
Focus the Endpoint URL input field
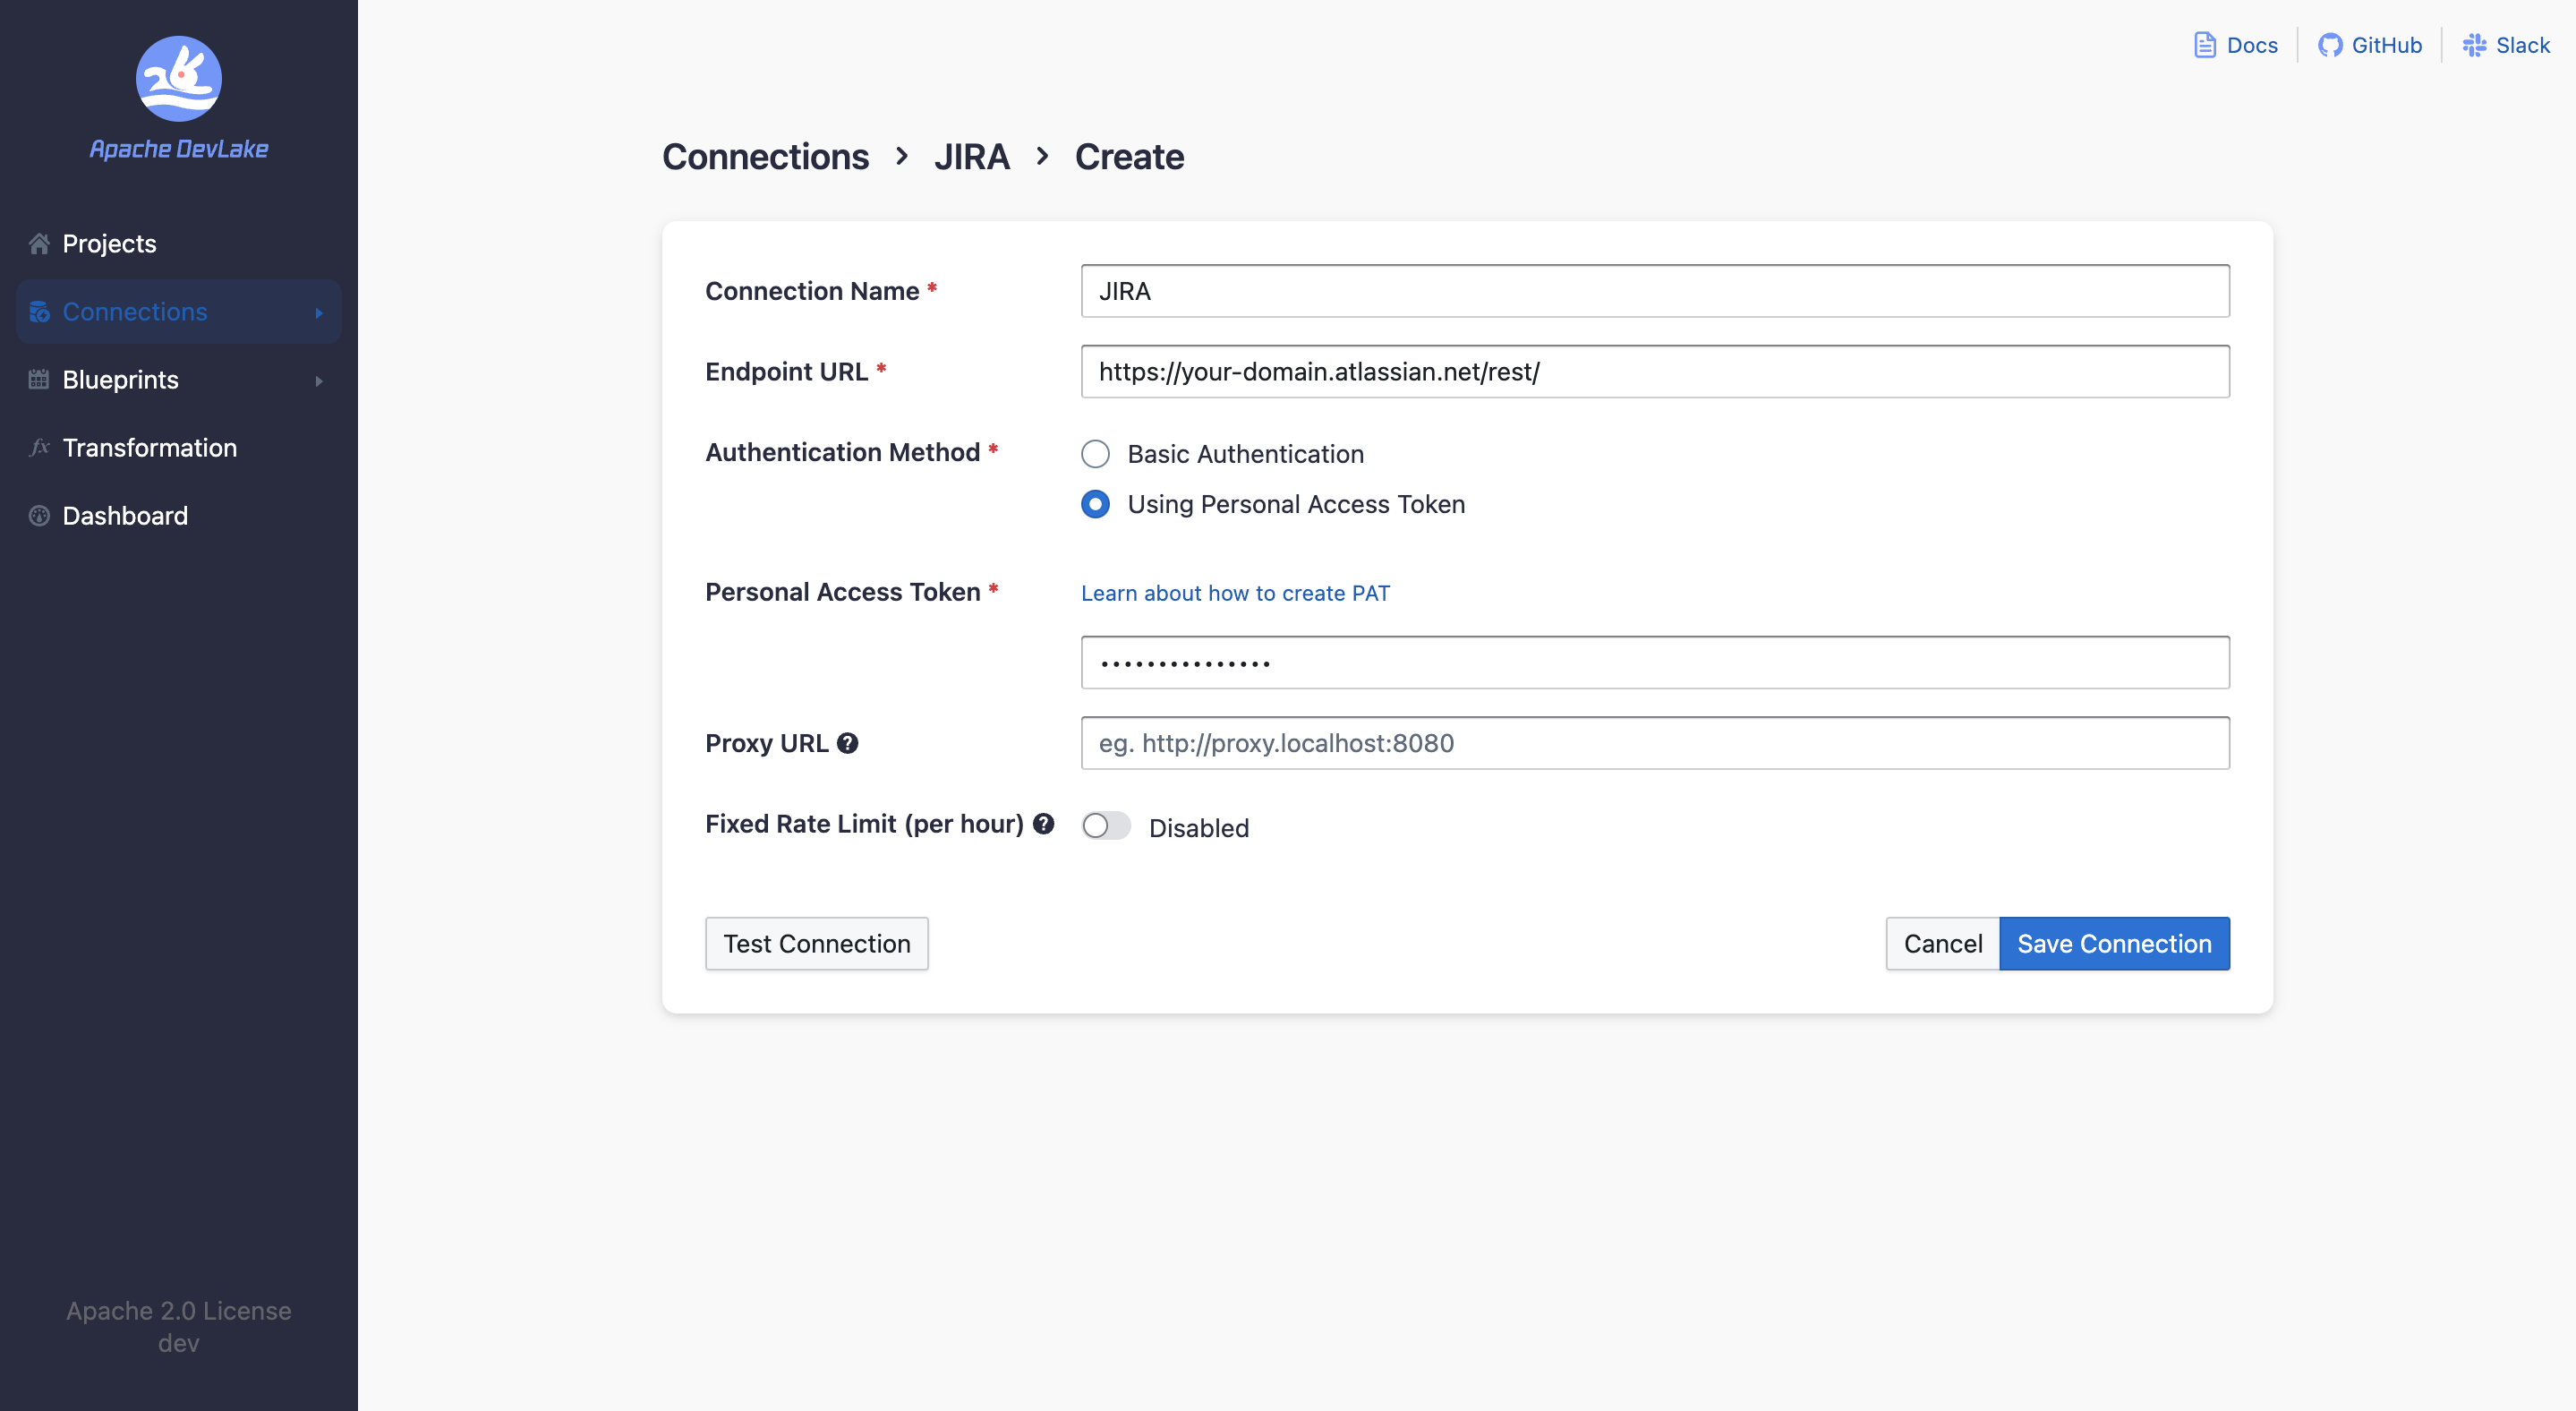(1654, 372)
